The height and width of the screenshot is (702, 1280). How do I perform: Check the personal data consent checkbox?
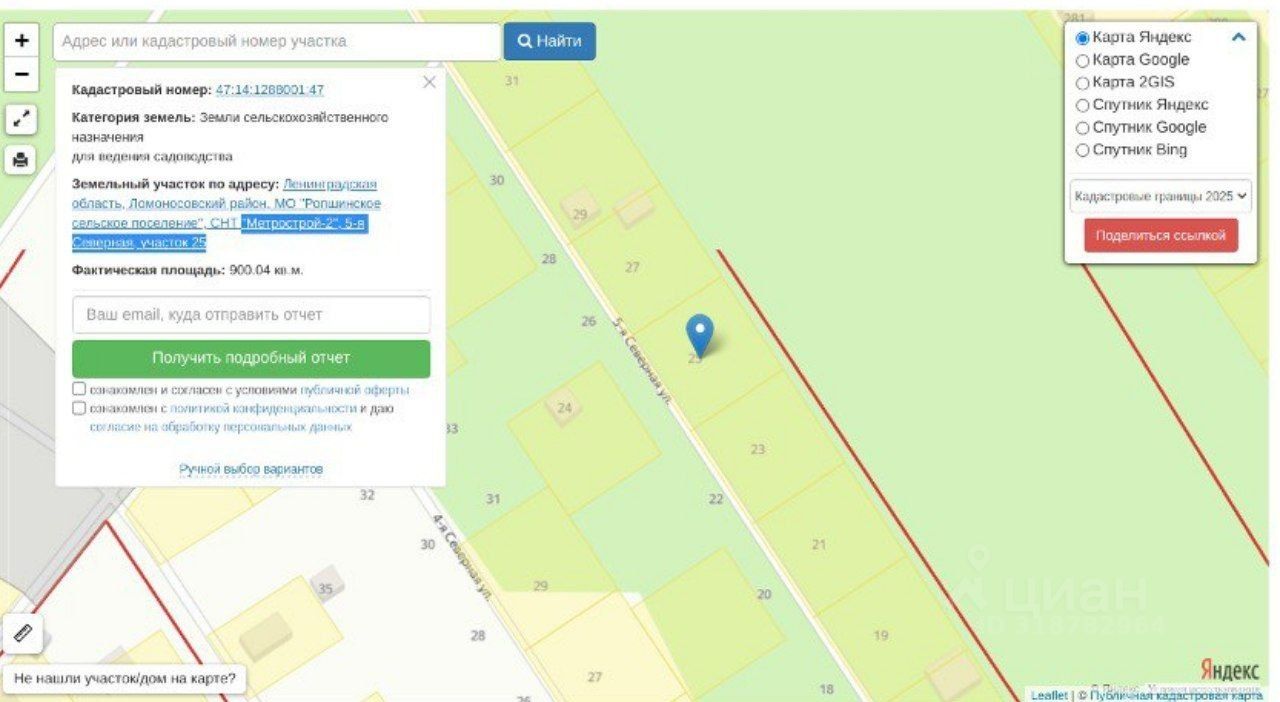tap(79, 408)
